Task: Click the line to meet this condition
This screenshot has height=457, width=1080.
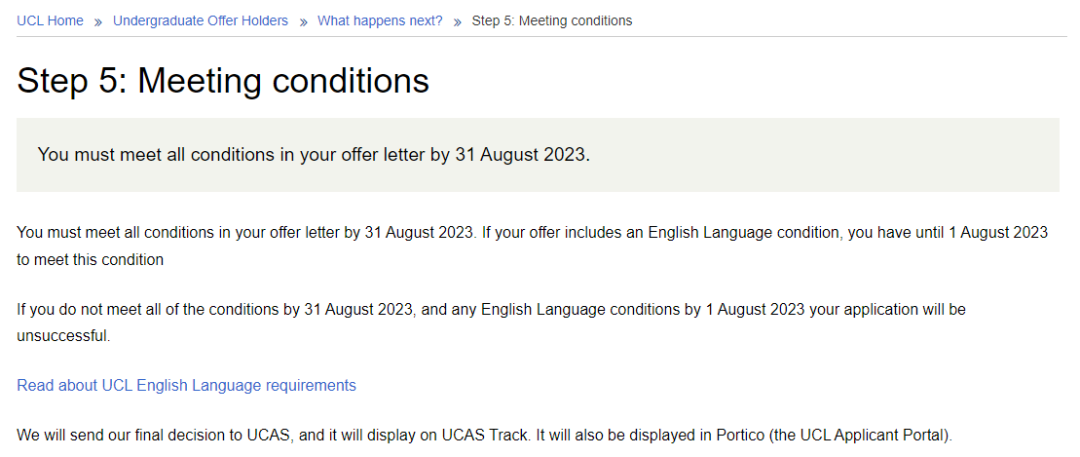Action: (x=90, y=259)
